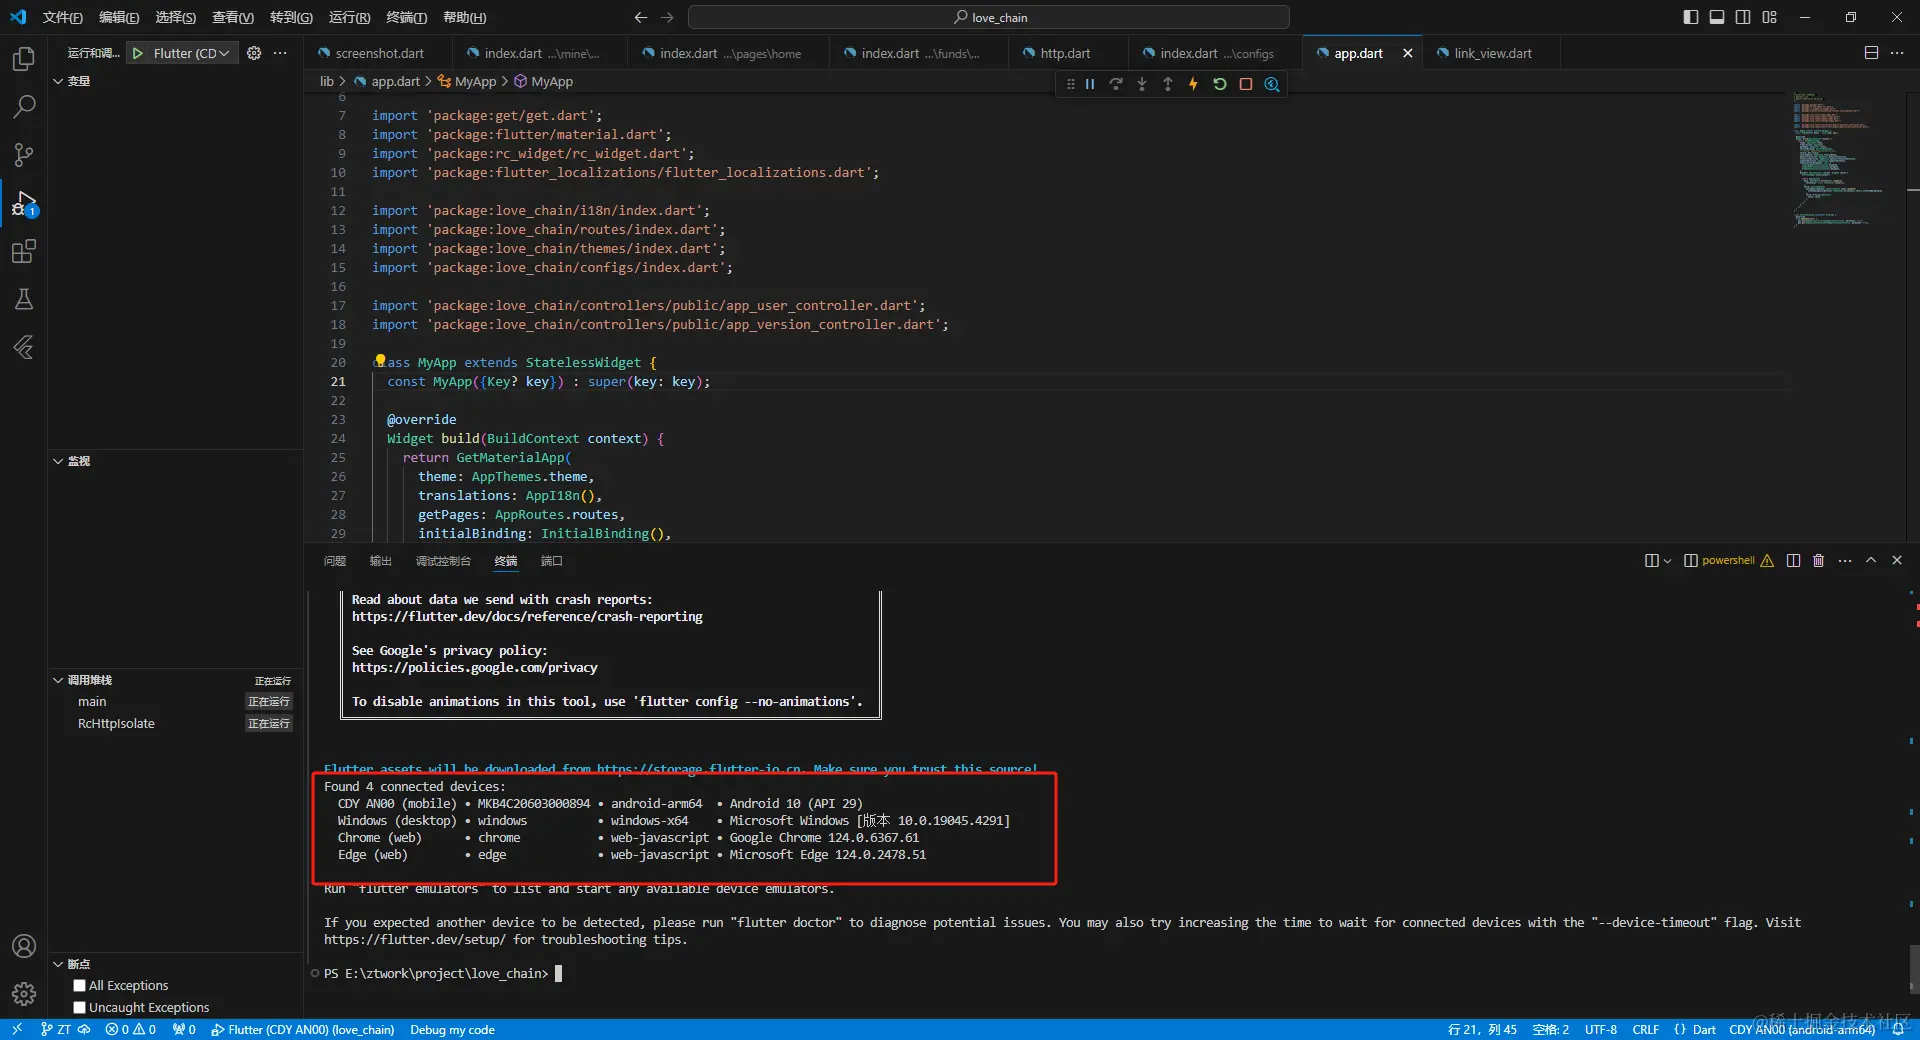Image resolution: width=1920 pixels, height=1040 pixels.
Task: Open the Explorer view in activity bar
Action: [24, 59]
